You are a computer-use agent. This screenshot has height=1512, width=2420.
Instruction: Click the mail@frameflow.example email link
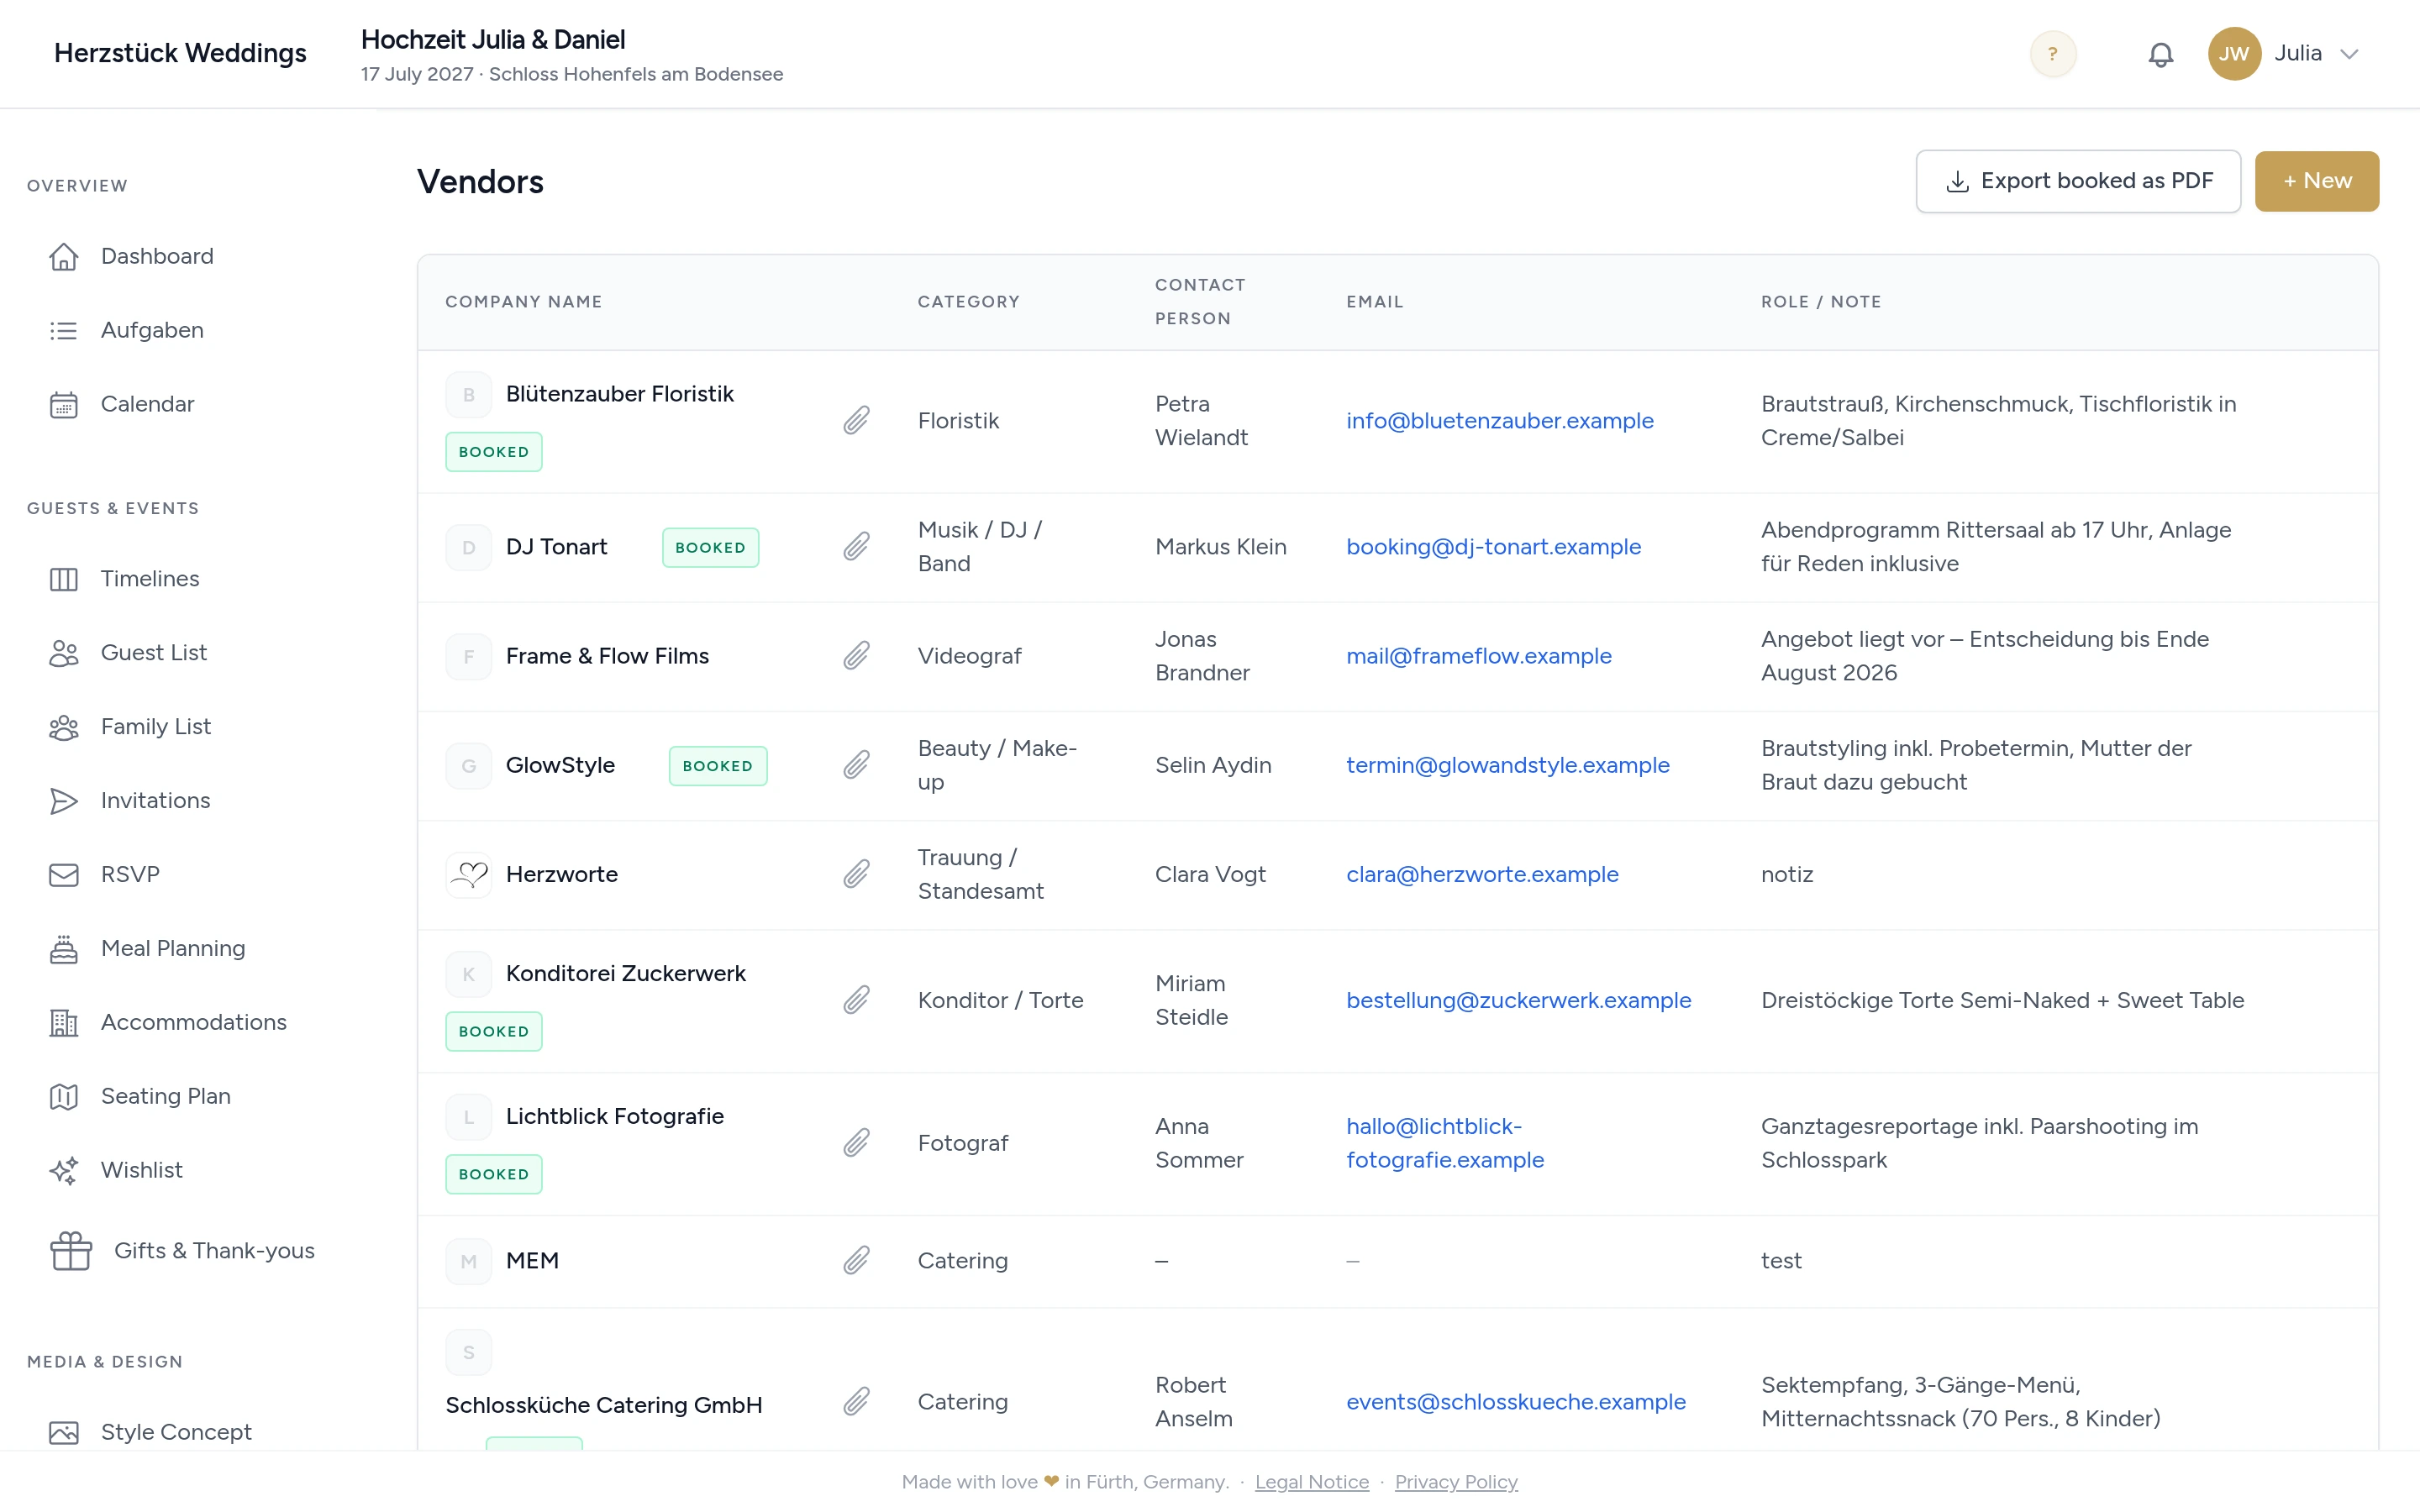(1478, 656)
